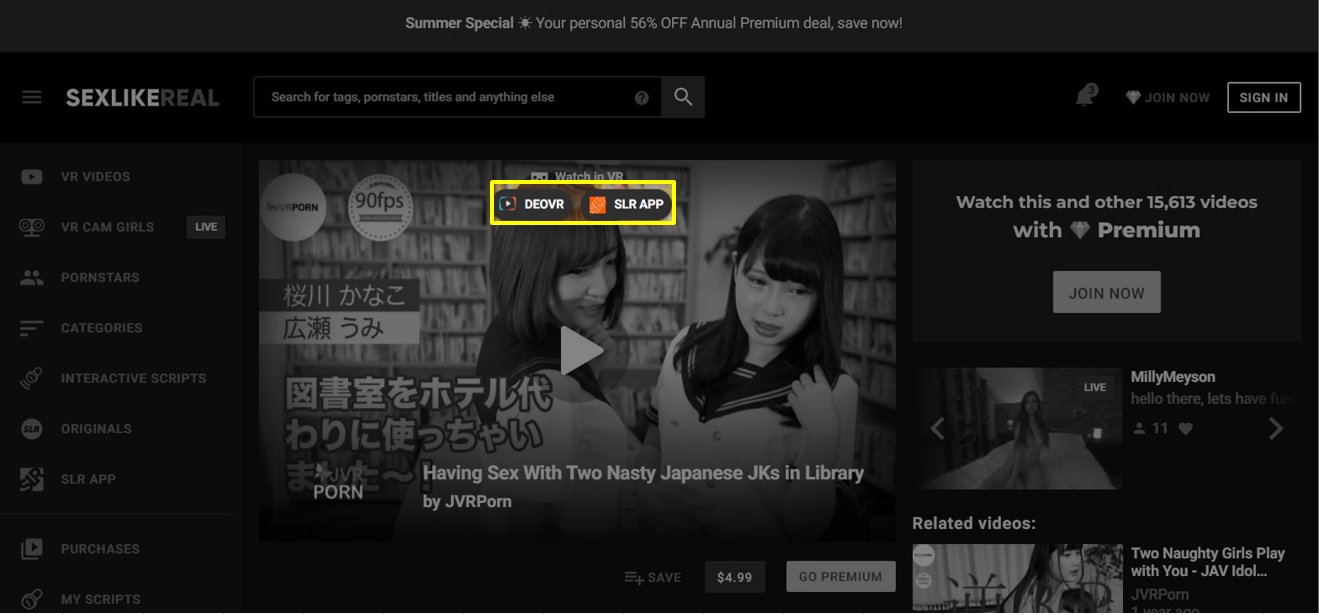Click the magnifier search button

coord(683,97)
